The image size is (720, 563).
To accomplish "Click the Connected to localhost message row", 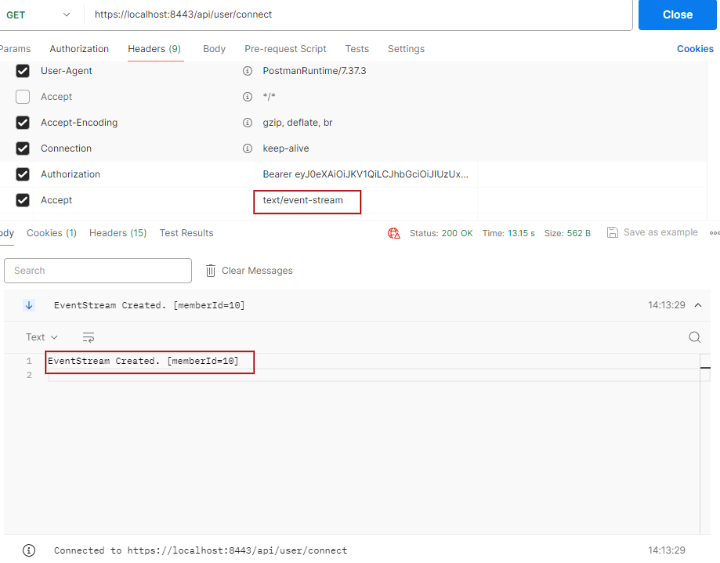I will click(357, 550).
